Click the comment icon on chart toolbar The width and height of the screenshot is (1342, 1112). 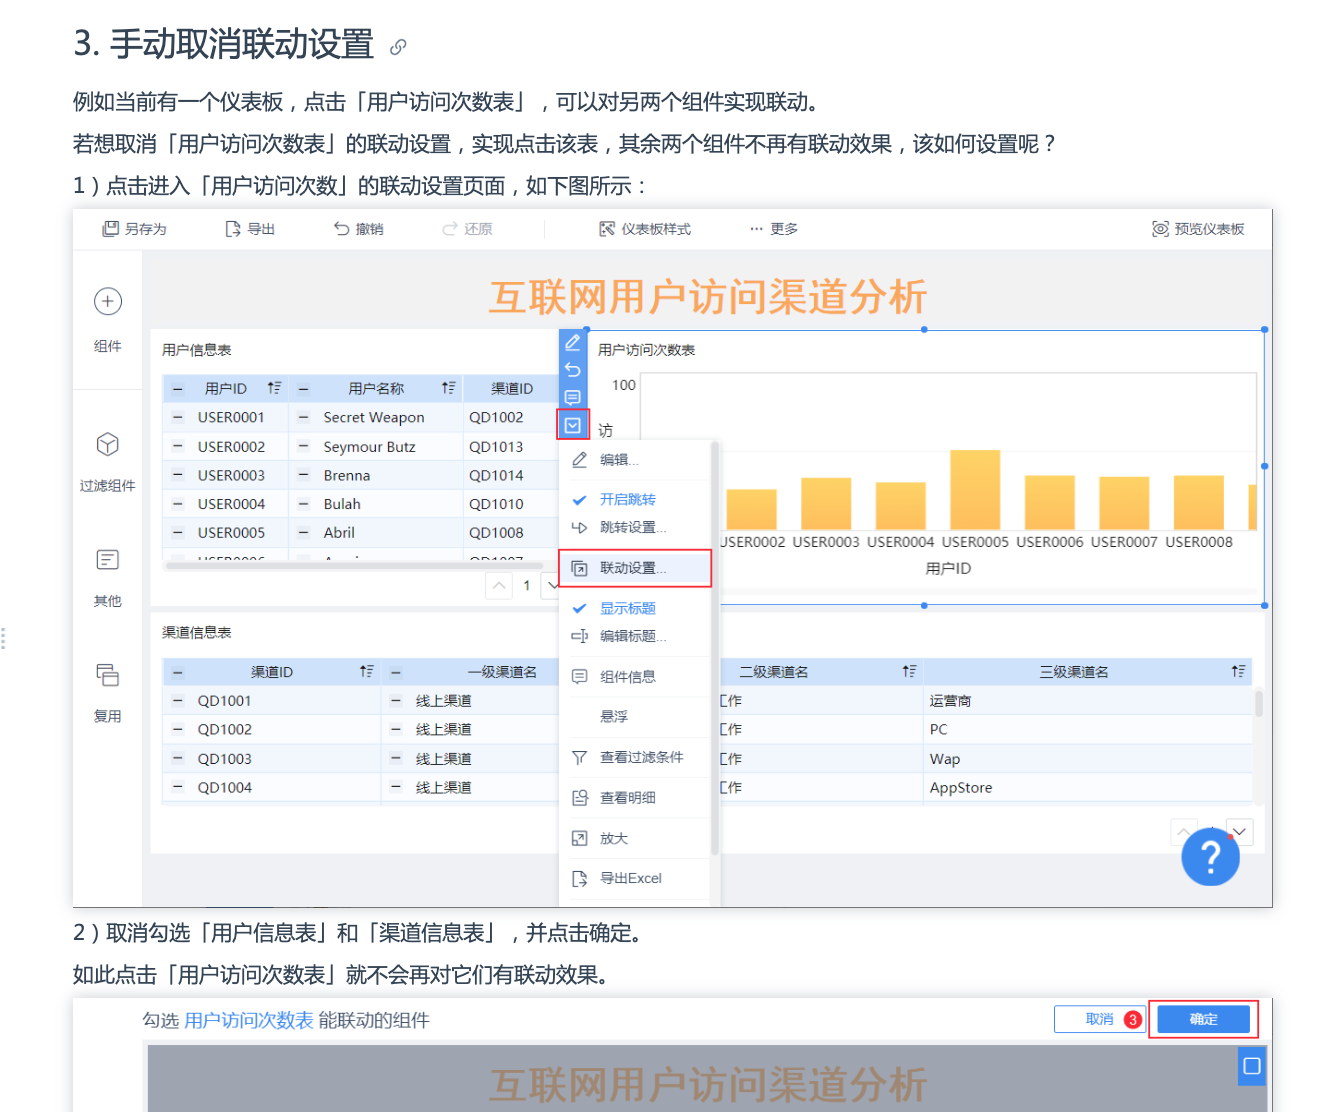pyautogui.click(x=573, y=397)
